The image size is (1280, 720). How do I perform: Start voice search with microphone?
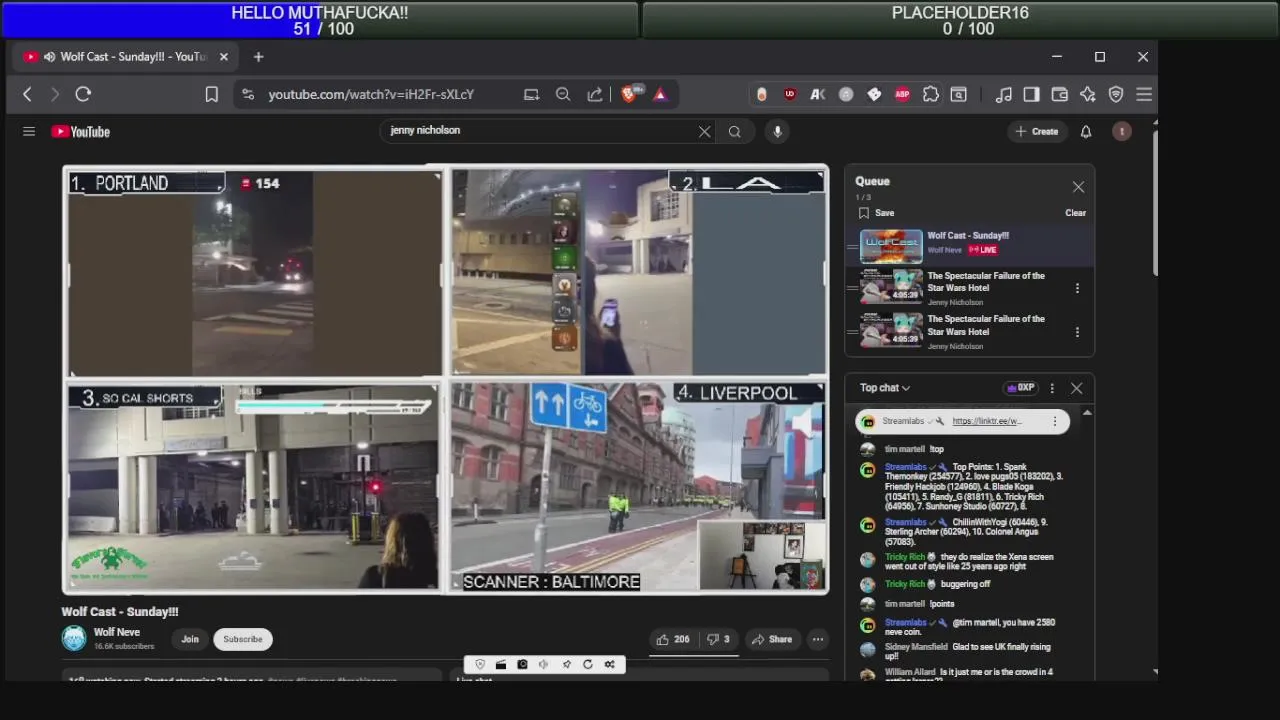click(x=777, y=131)
